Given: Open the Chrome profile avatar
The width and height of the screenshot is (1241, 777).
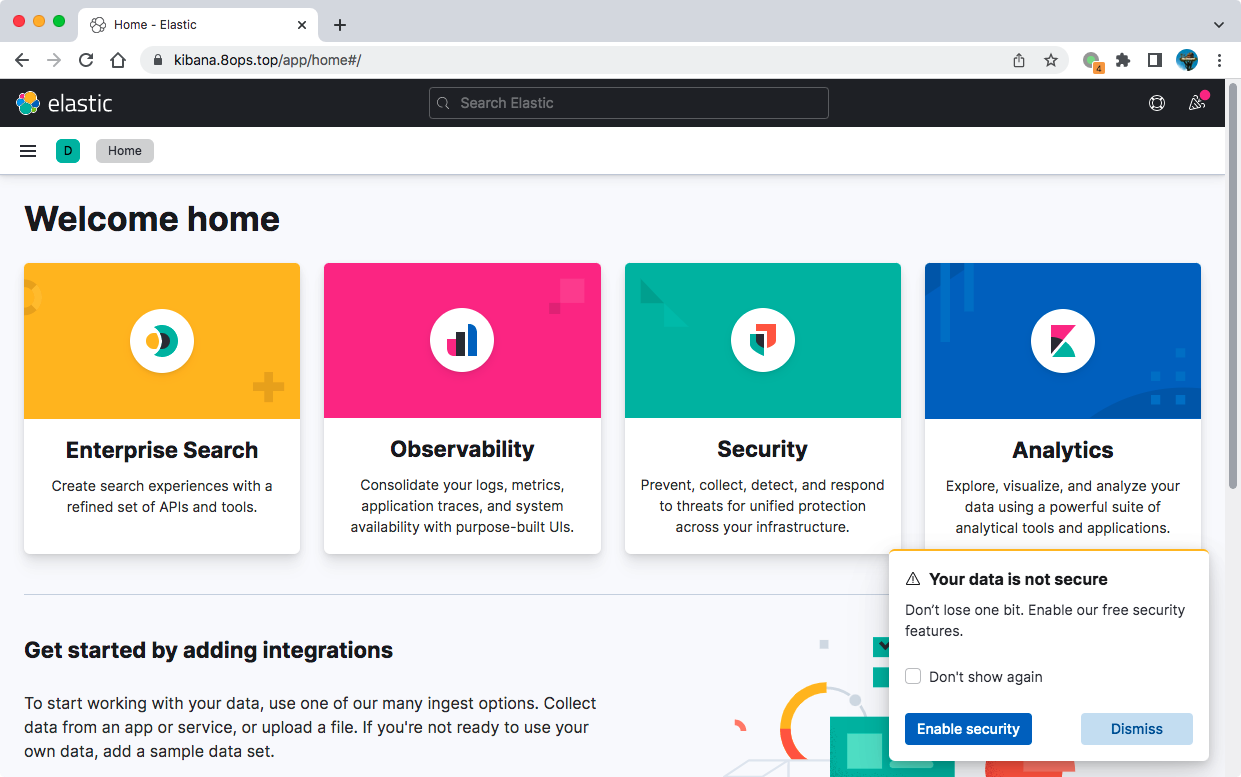Looking at the screenshot, I should pyautogui.click(x=1187, y=60).
